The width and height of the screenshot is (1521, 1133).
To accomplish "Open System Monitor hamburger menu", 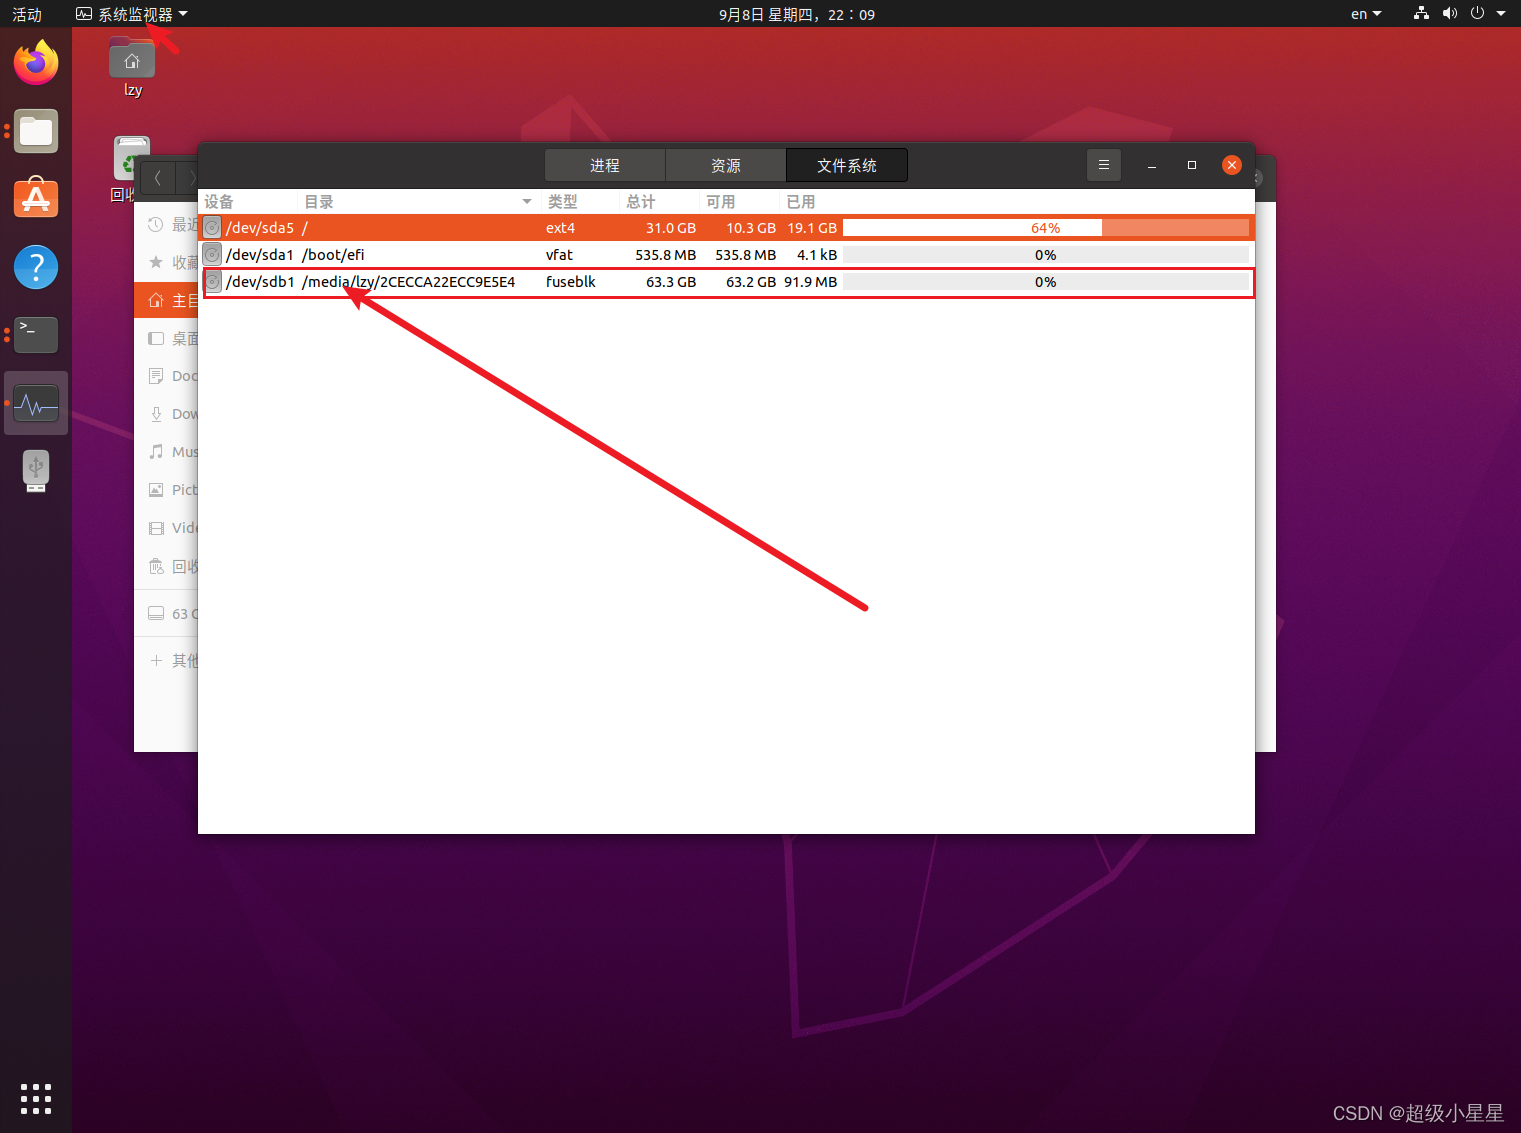I will (x=1104, y=165).
